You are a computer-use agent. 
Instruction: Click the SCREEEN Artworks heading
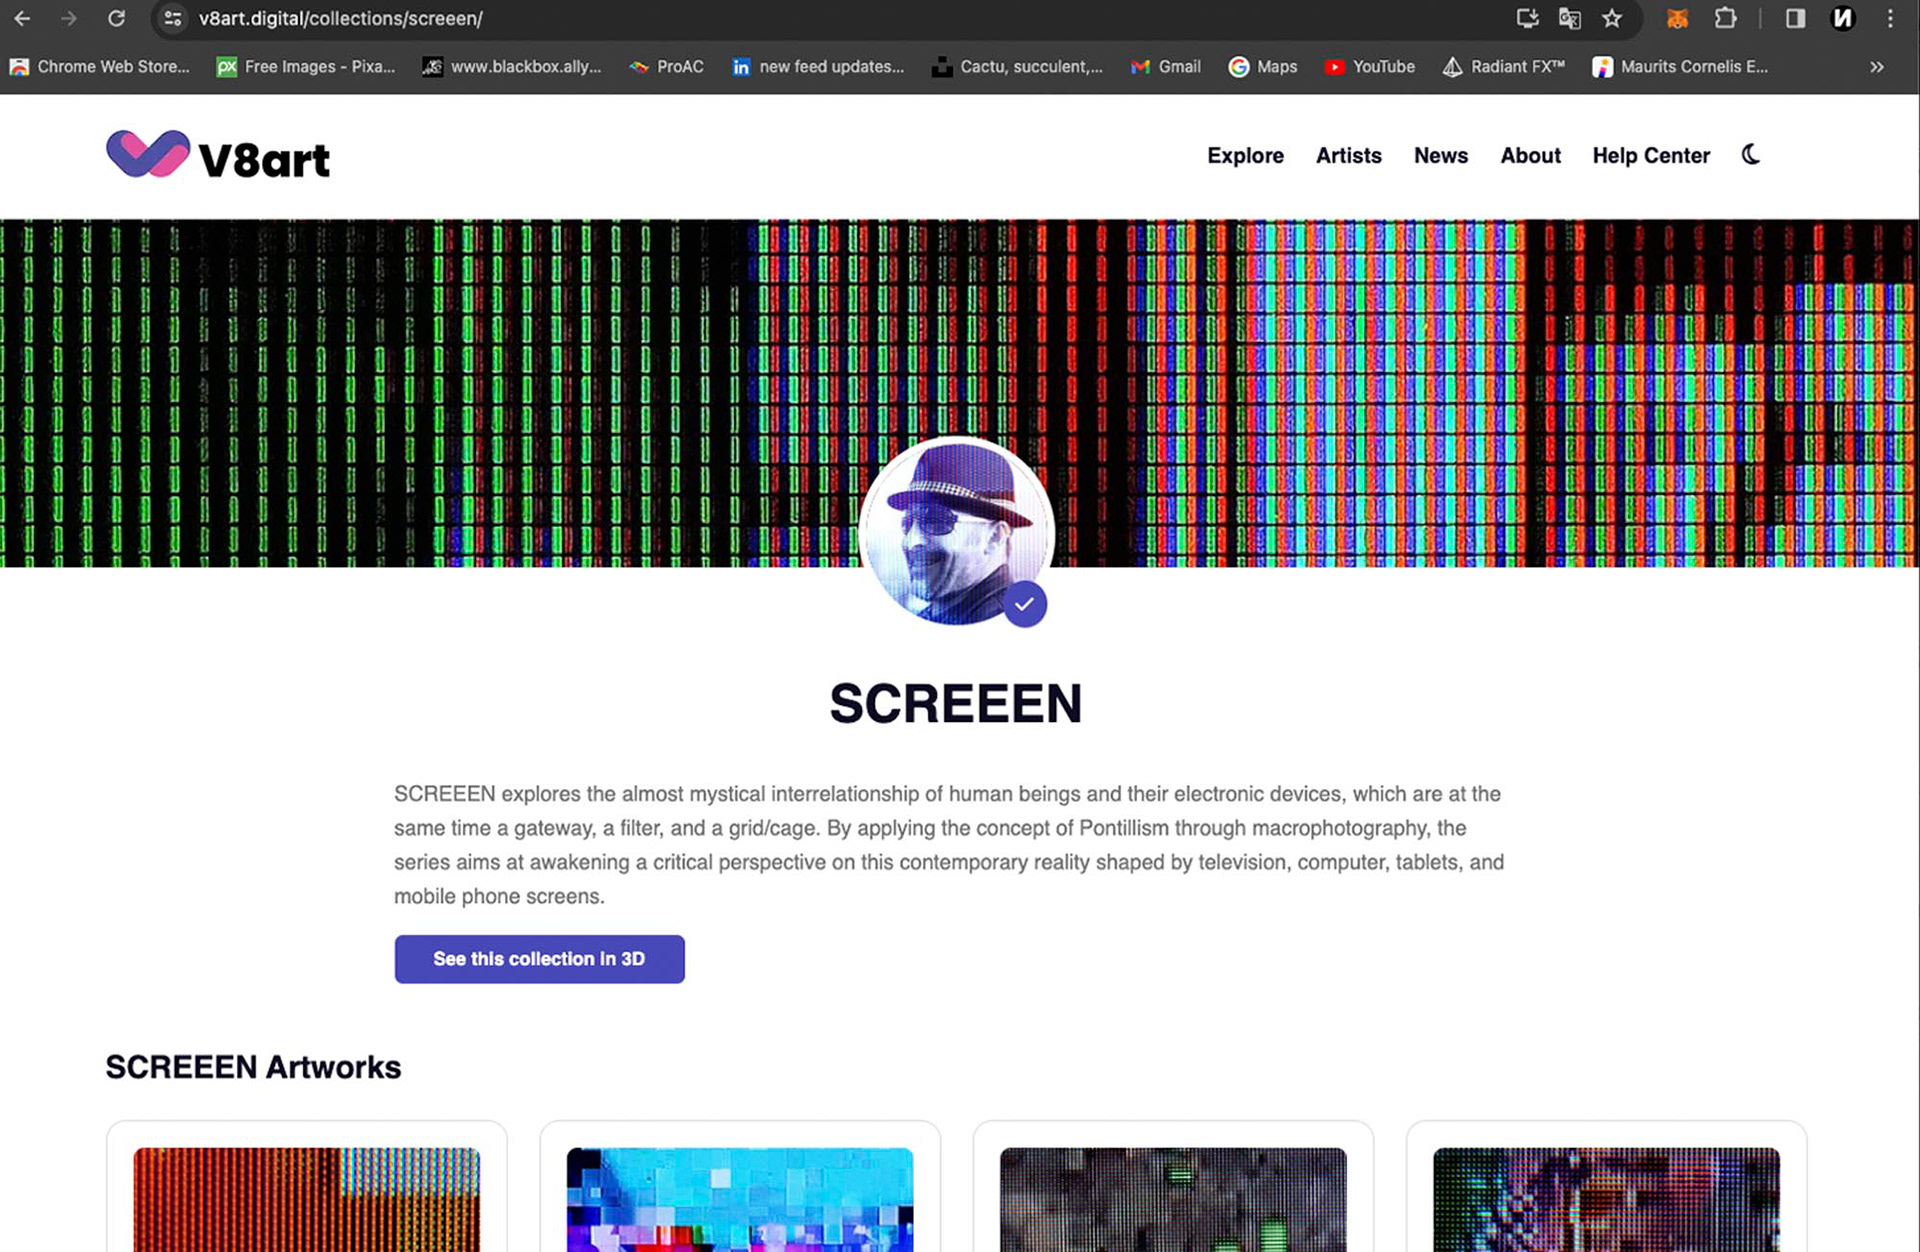coord(253,1067)
